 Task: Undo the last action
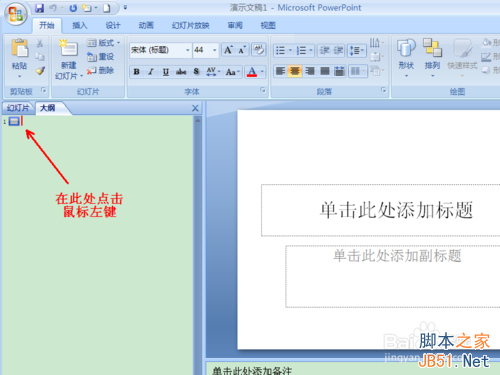53,8
